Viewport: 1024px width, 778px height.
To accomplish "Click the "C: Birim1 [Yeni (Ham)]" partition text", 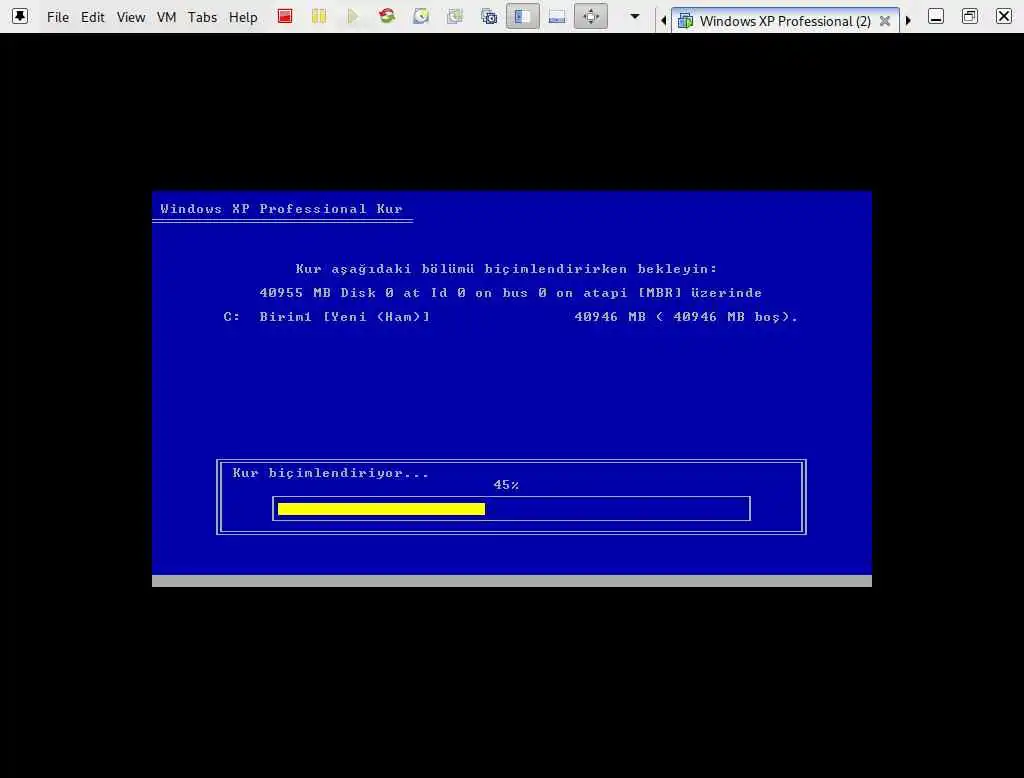I will pos(327,317).
